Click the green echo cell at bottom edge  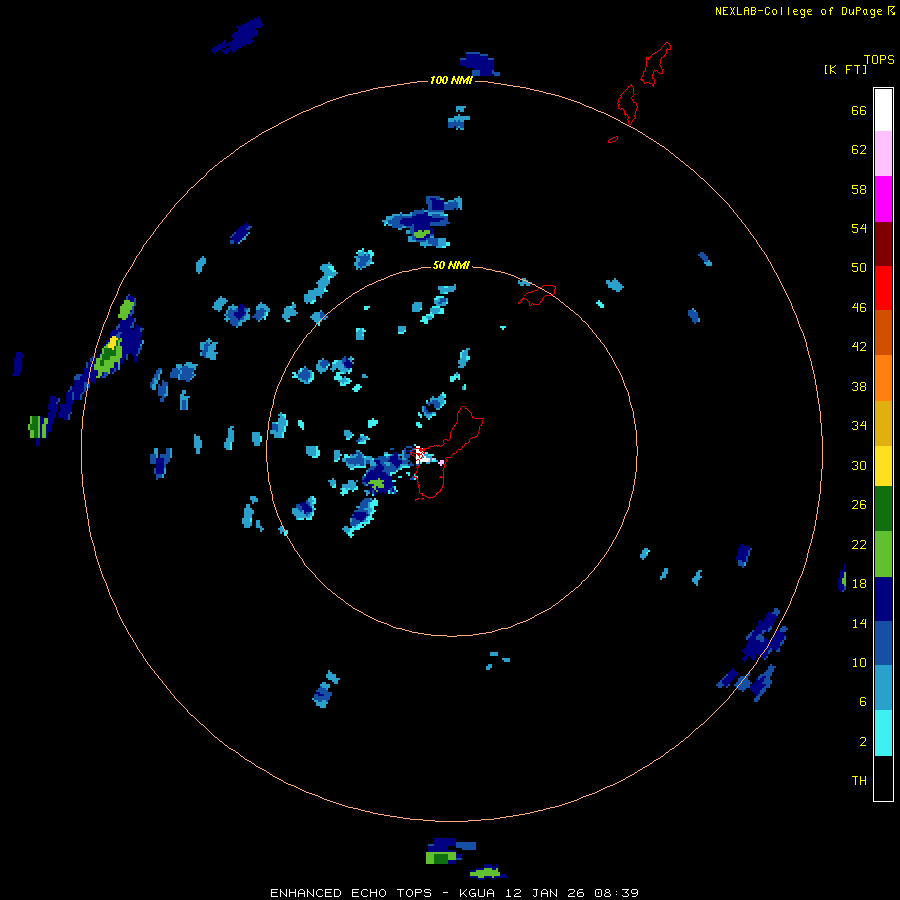tap(441, 858)
